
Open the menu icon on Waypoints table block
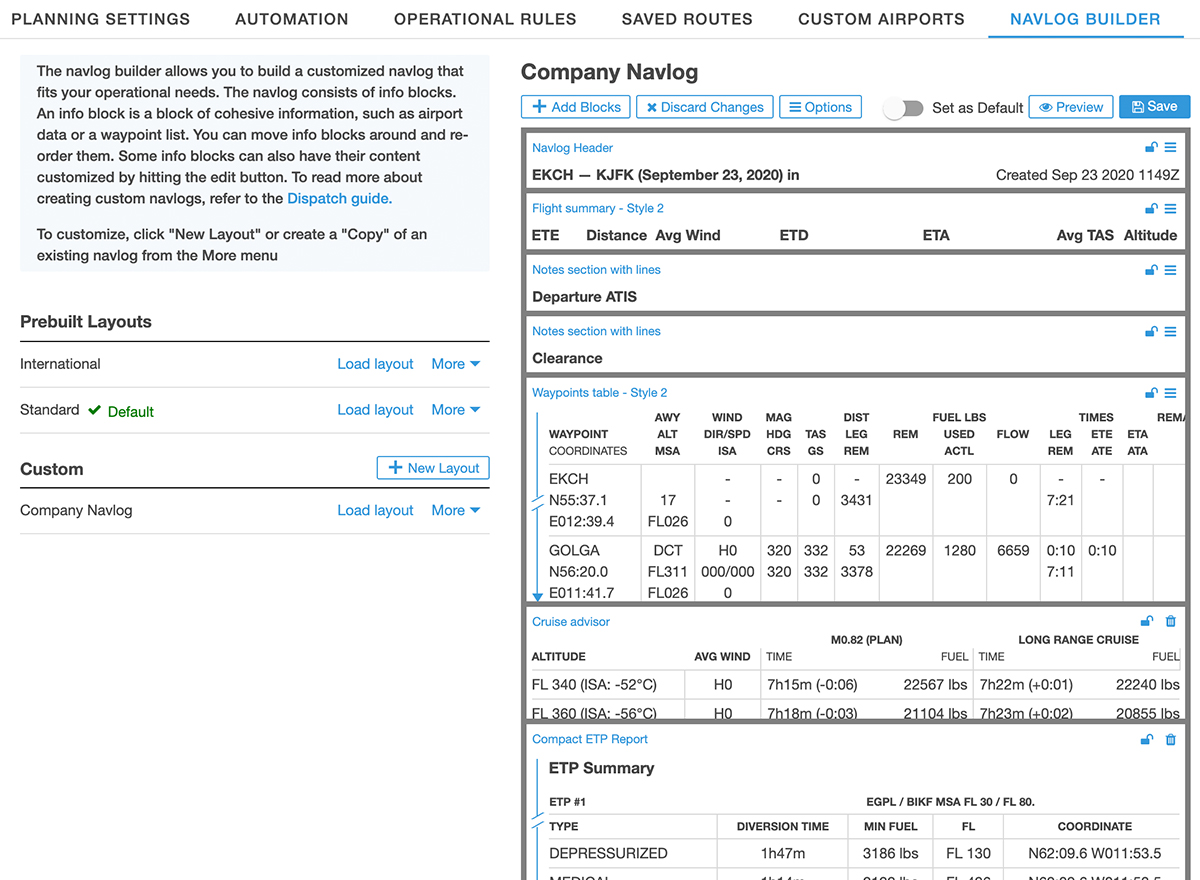pos(1170,393)
